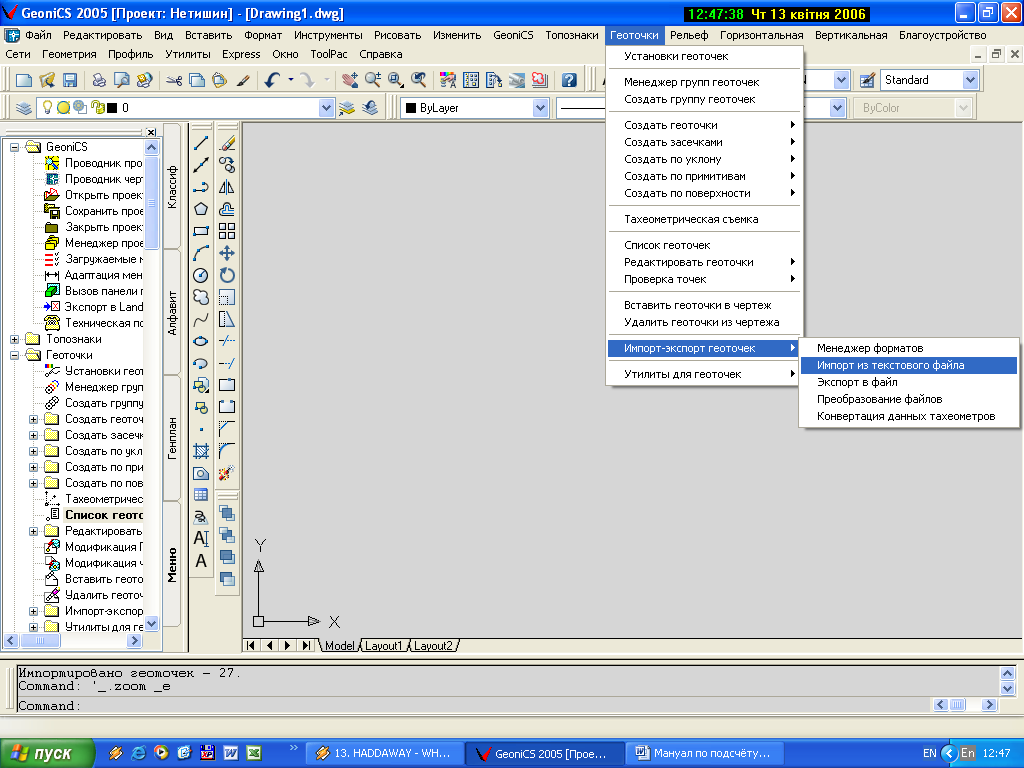
Task: Select Менеджер форматов submenu item
Action: 908,348
